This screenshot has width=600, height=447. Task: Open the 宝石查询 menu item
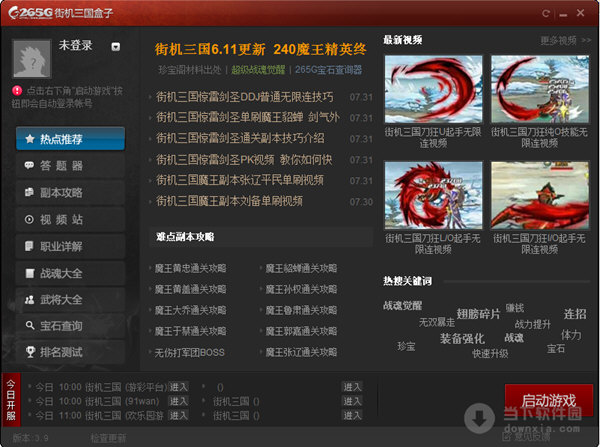[x=70, y=326]
